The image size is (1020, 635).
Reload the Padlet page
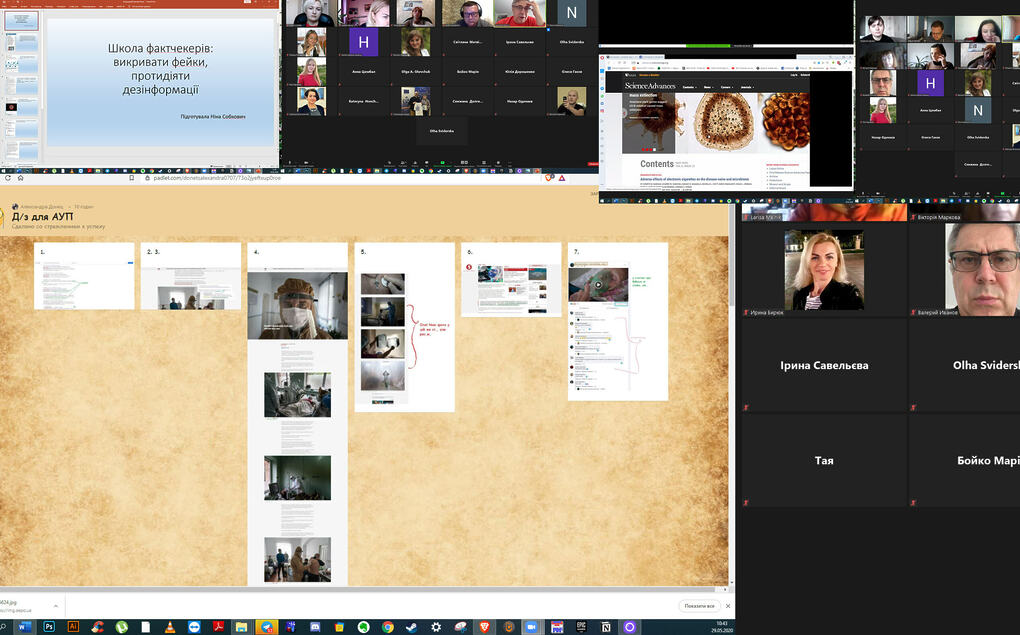(8, 178)
